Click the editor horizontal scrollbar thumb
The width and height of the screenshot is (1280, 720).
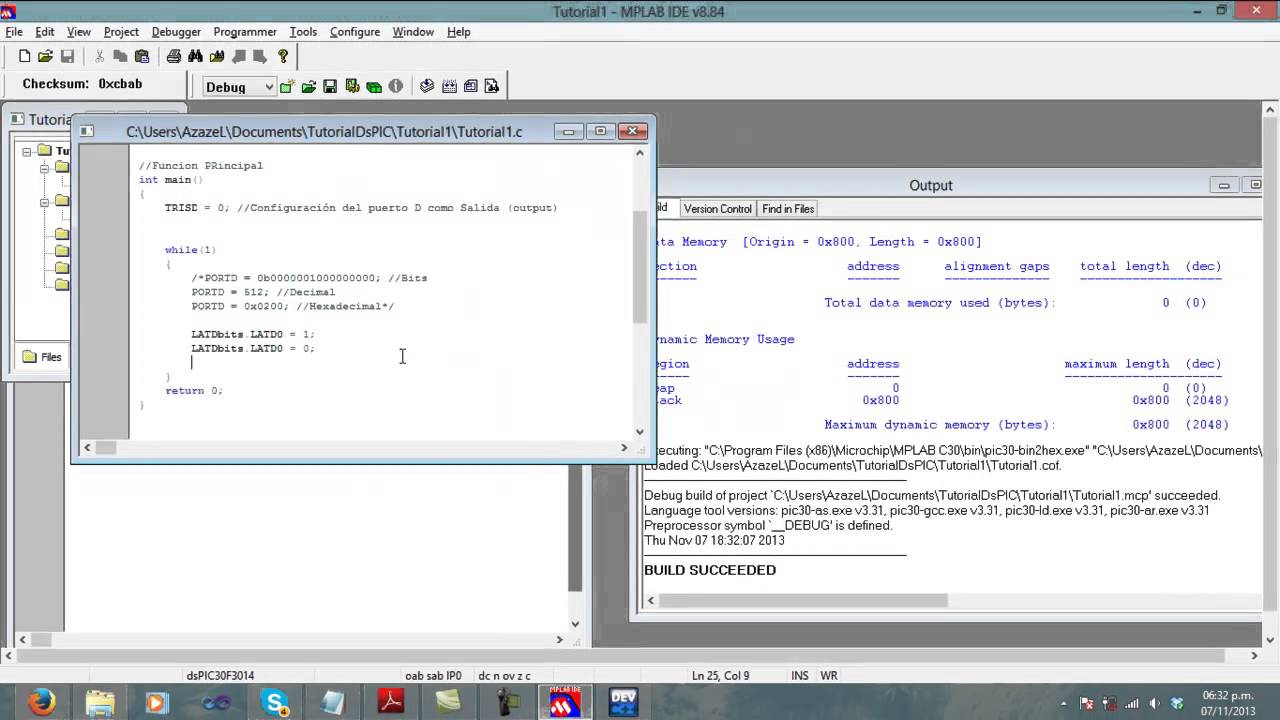(105, 448)
